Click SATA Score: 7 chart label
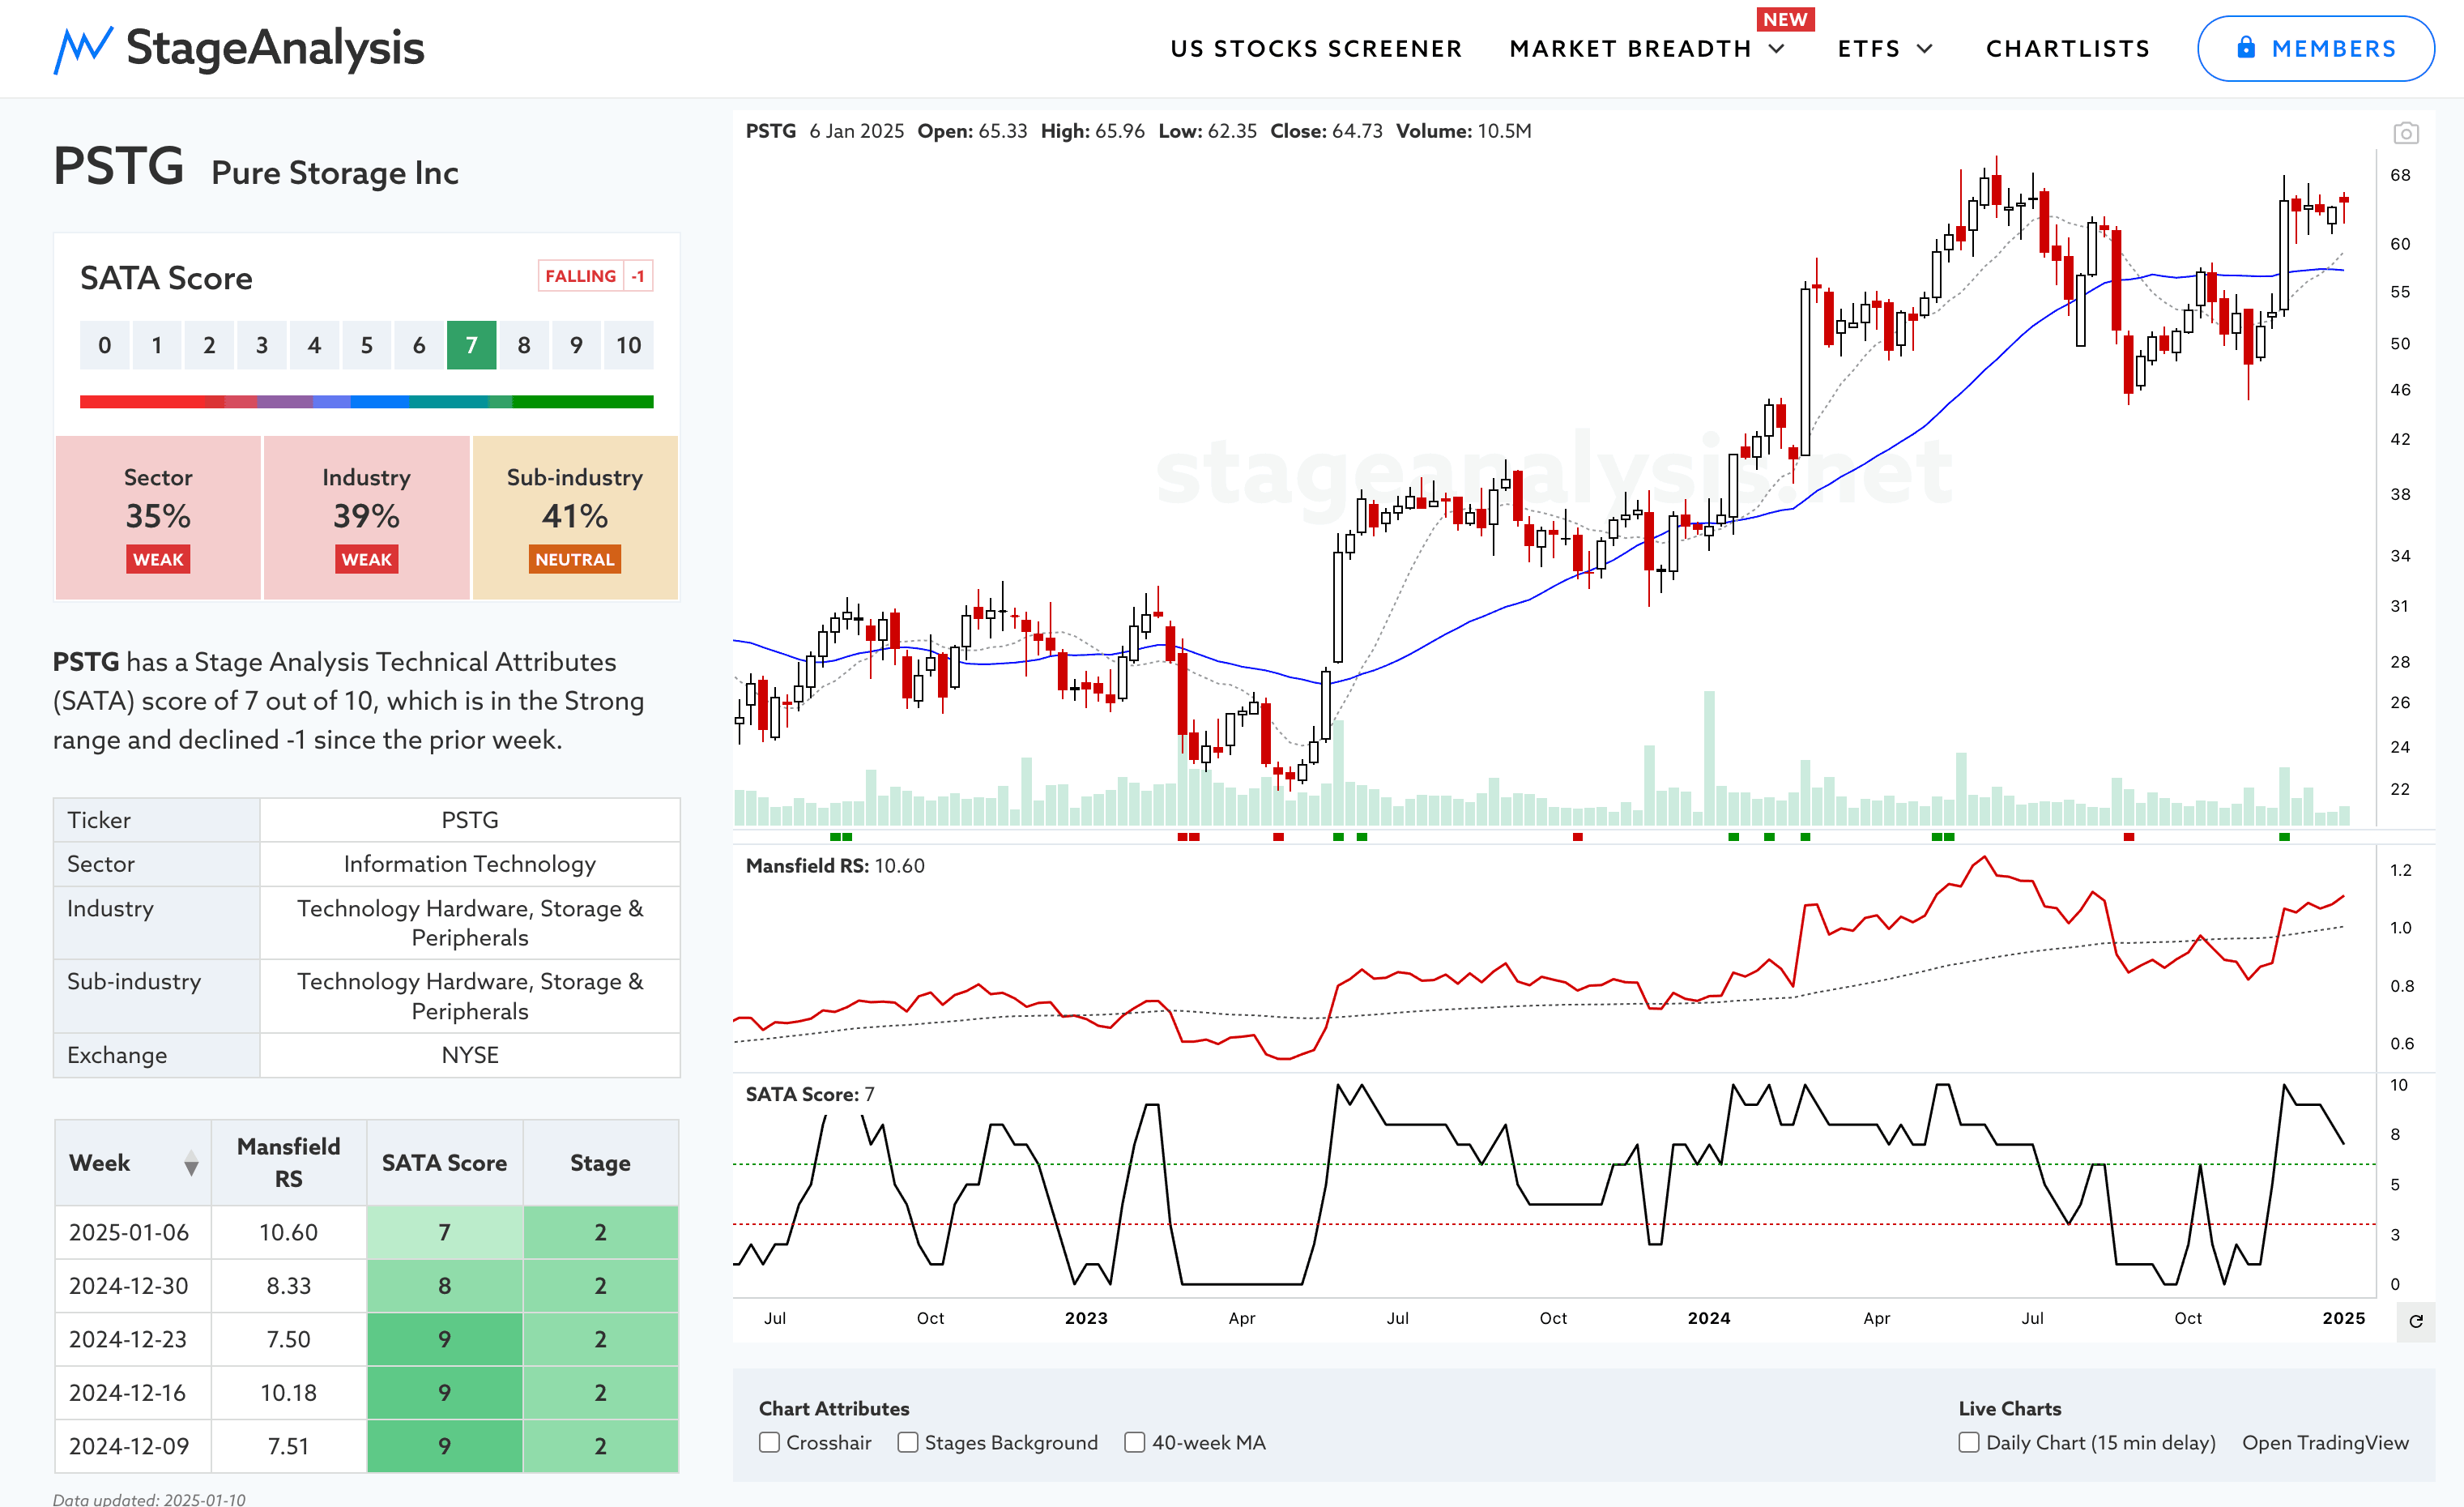2464x1507 pixels. (810, 1094)
